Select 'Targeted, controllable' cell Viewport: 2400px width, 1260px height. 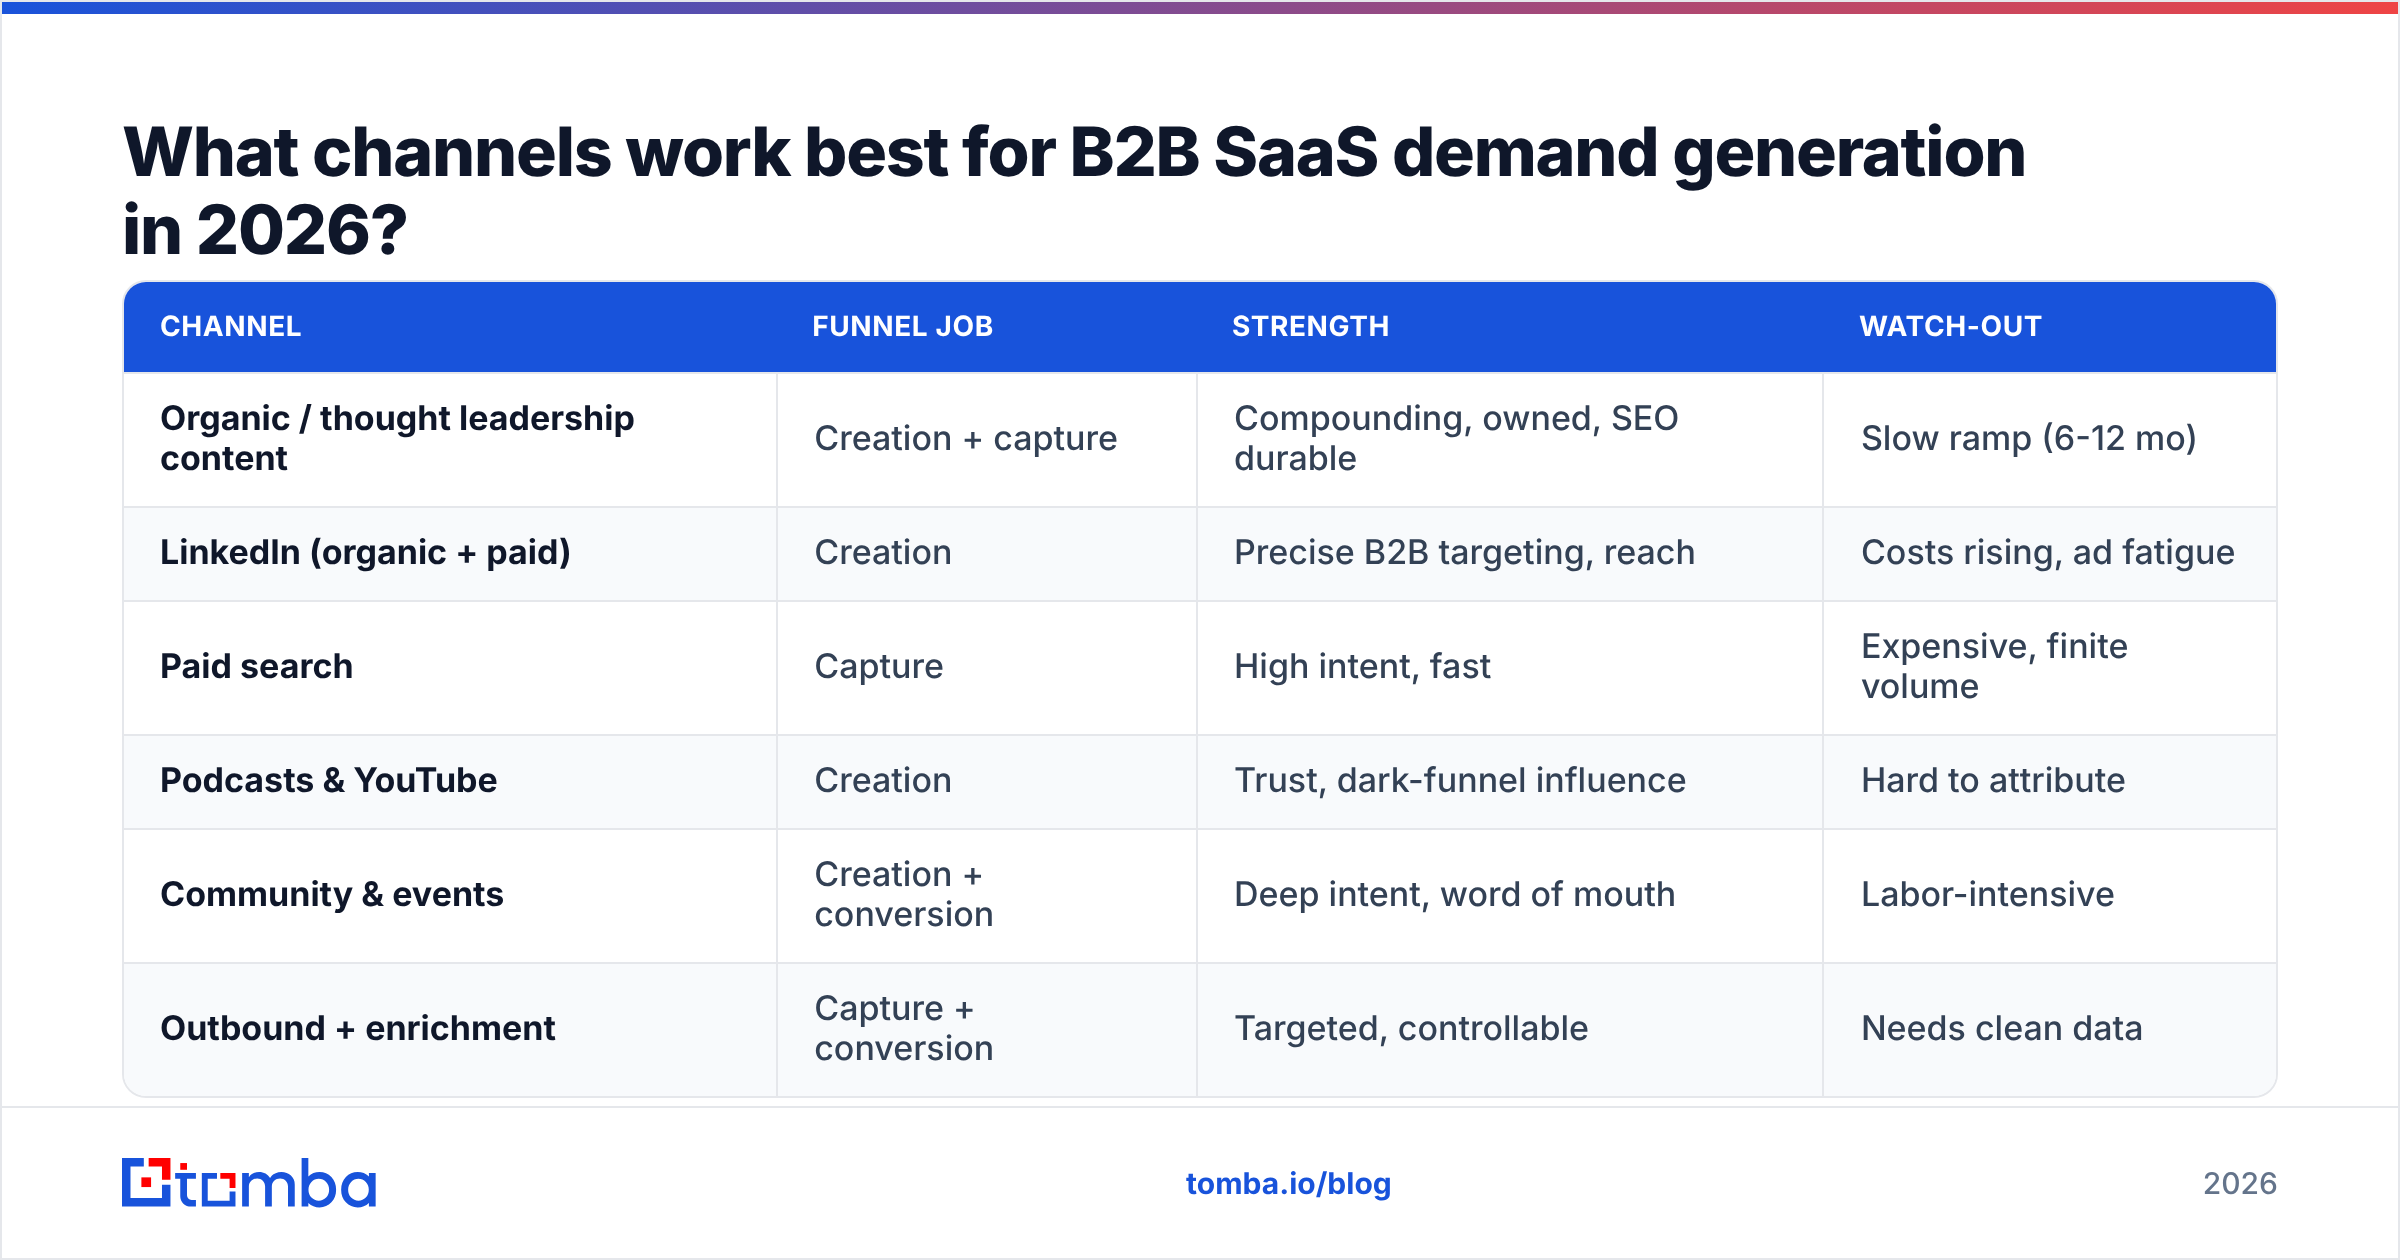click(1510, 1029)
